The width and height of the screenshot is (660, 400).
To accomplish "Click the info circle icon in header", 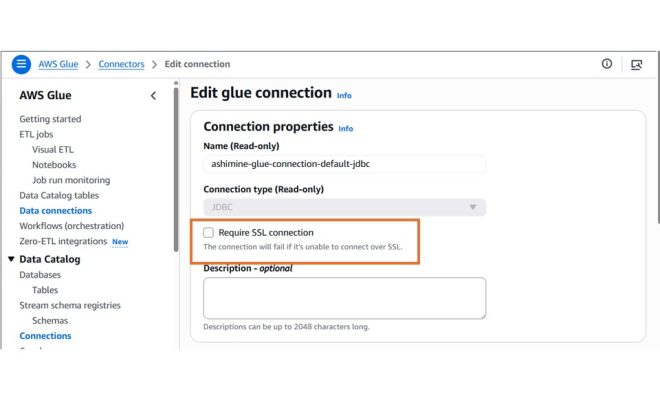I will (607, 64).
